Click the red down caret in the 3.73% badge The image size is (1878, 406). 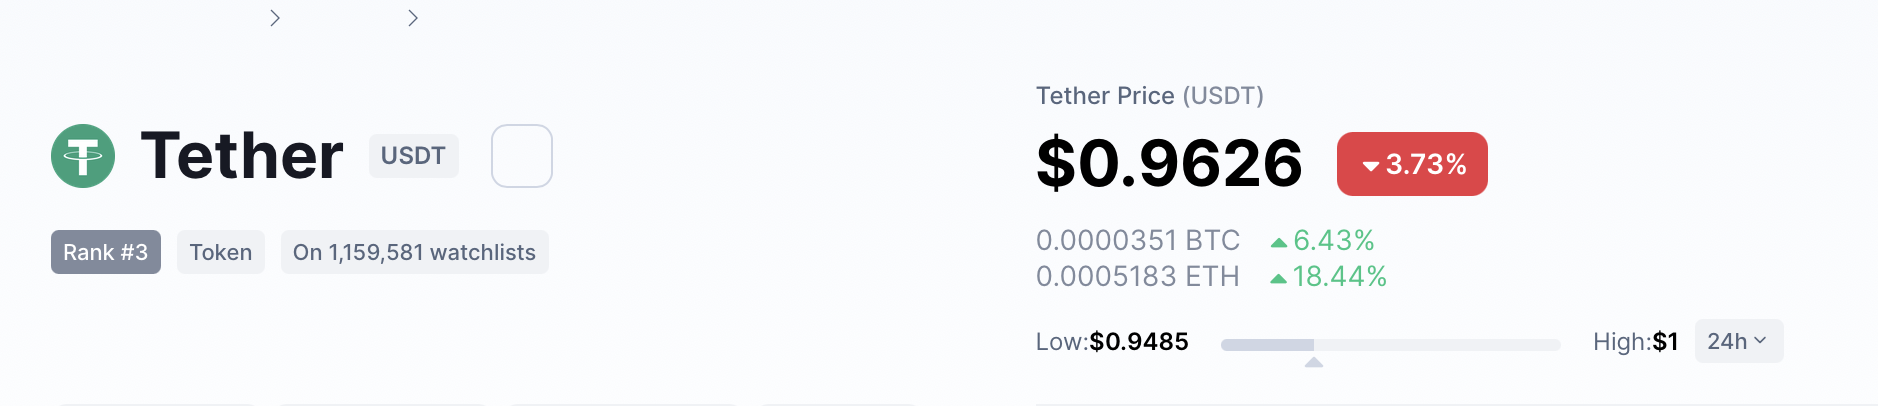[x=1370, y=166]
